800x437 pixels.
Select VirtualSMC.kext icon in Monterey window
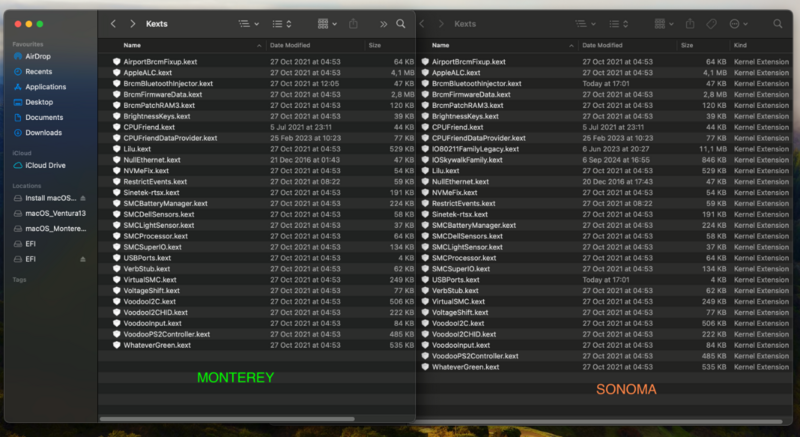[116, 280]
